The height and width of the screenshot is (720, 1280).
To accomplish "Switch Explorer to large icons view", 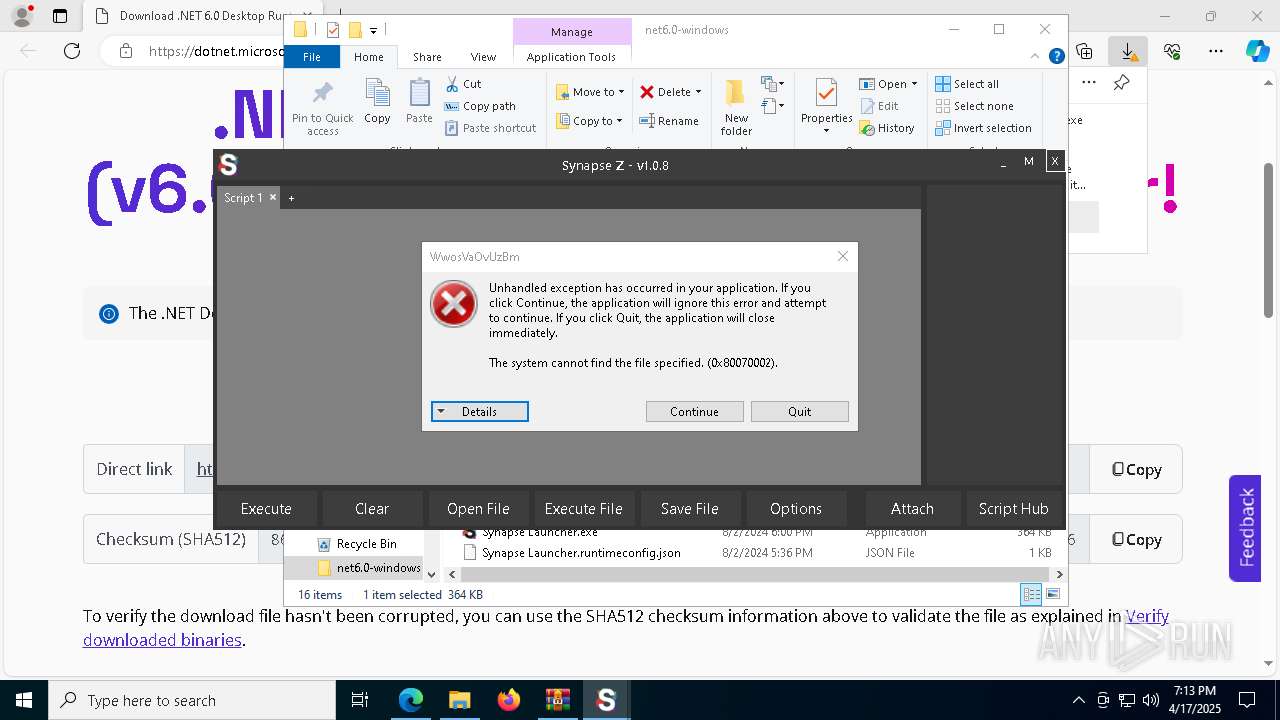I will [x=1052, y=594].
